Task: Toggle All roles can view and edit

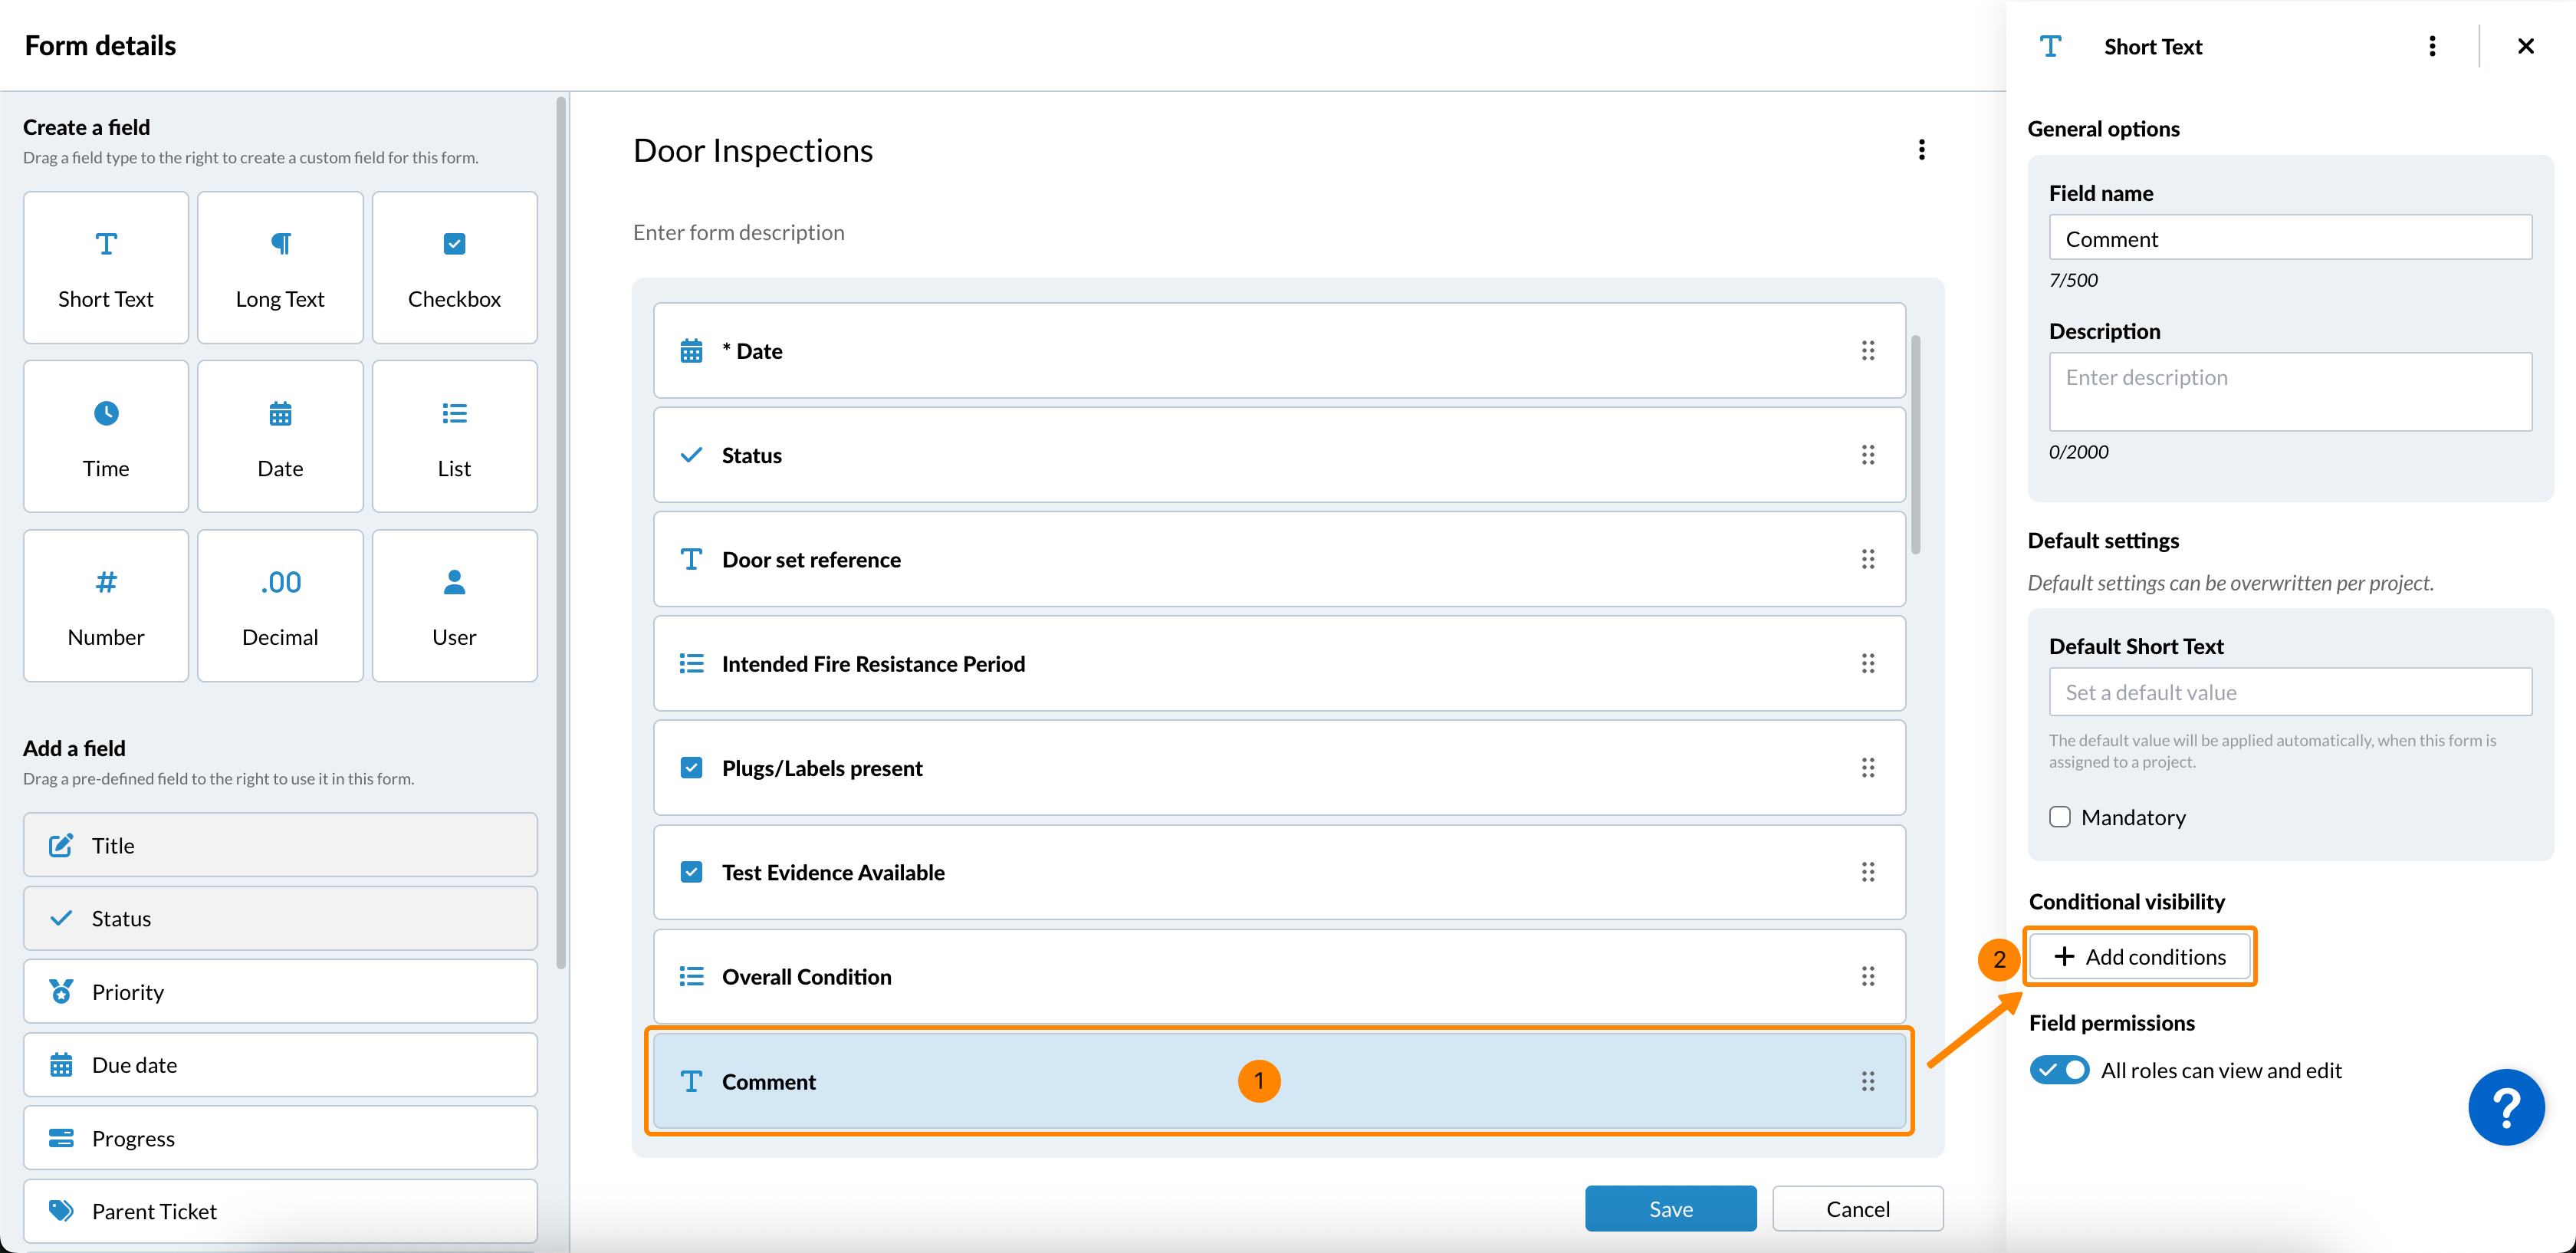Action: [x=2059, y=1070]
